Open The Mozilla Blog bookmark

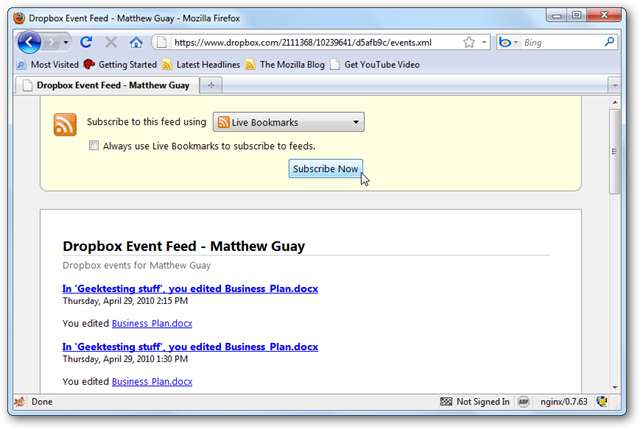click(x=285, y=64)
